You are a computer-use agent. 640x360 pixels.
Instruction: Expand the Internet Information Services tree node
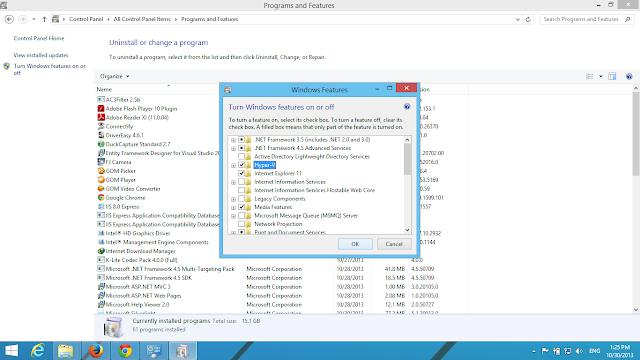click(233, 182)
